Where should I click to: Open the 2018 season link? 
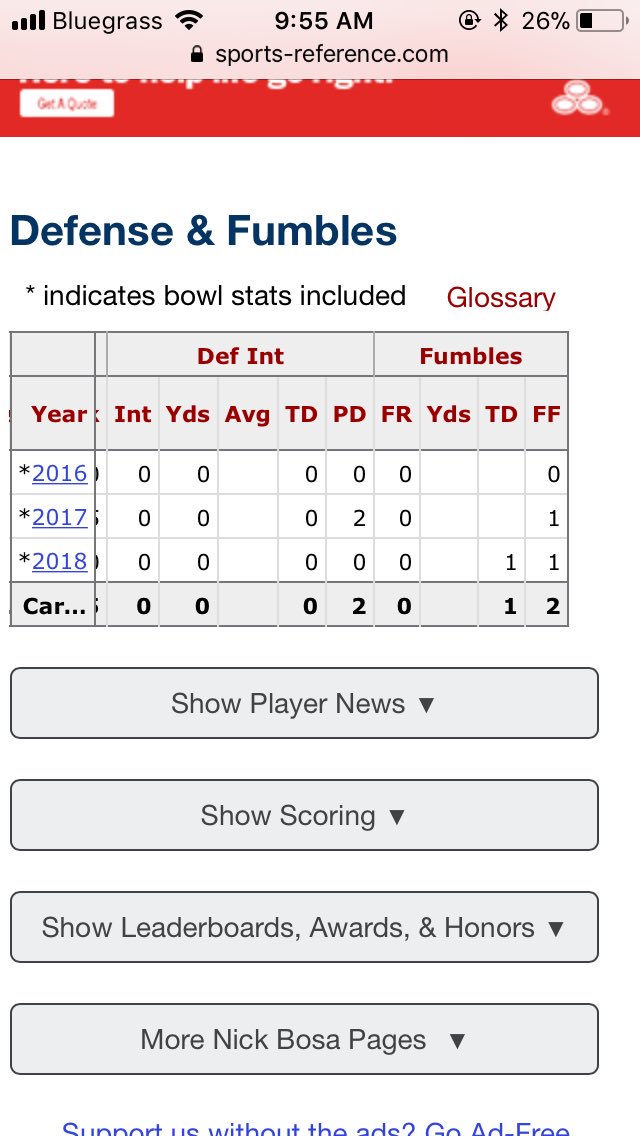coord(59,561)
